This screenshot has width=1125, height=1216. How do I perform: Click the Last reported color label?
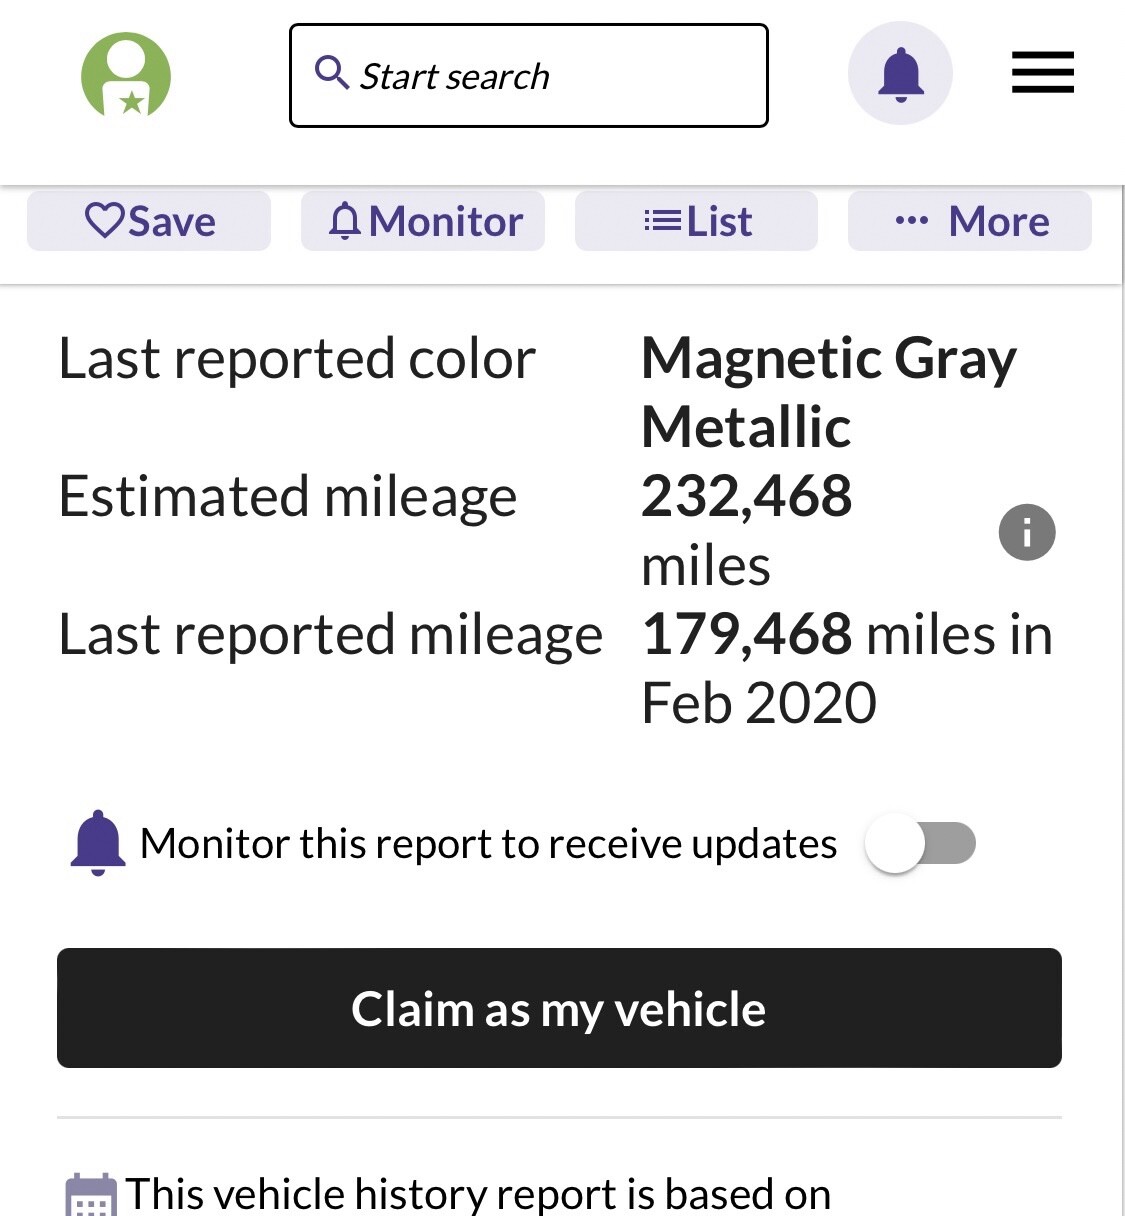[297, 358]
